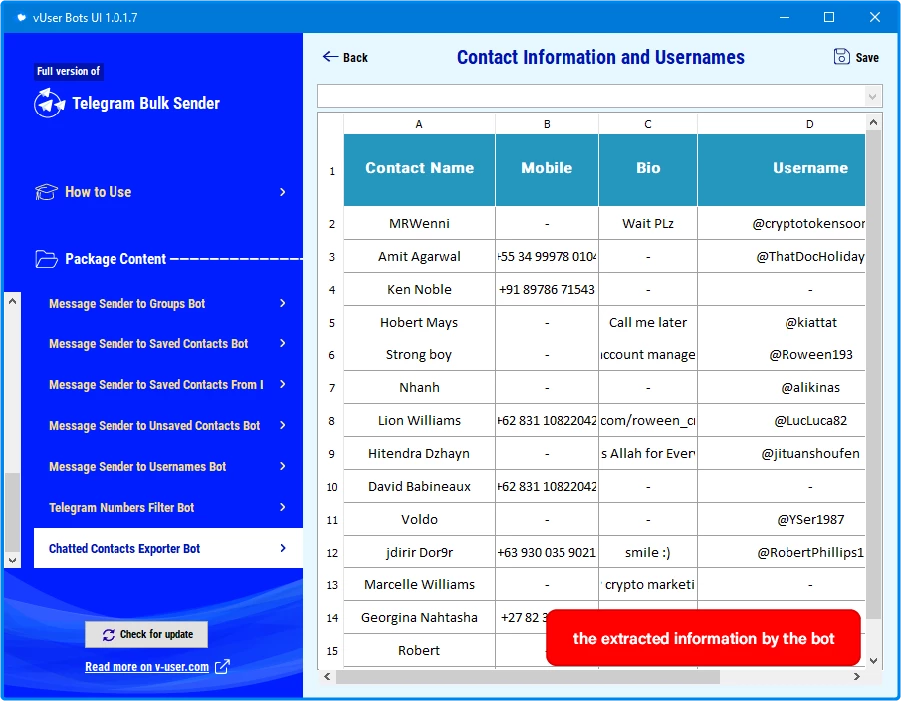901x701 pixels.
Task: Click the Username header cell
Action: tap(781, 170)
